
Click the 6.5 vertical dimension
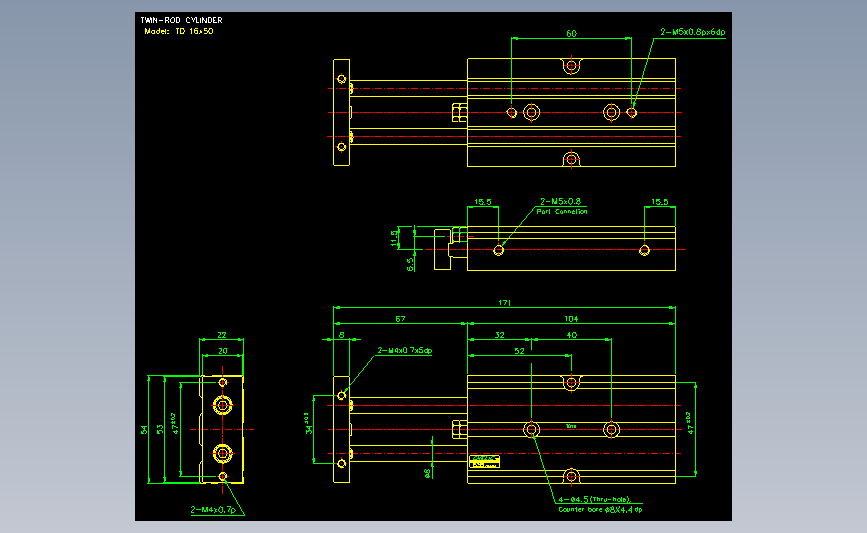coord(410,264)
